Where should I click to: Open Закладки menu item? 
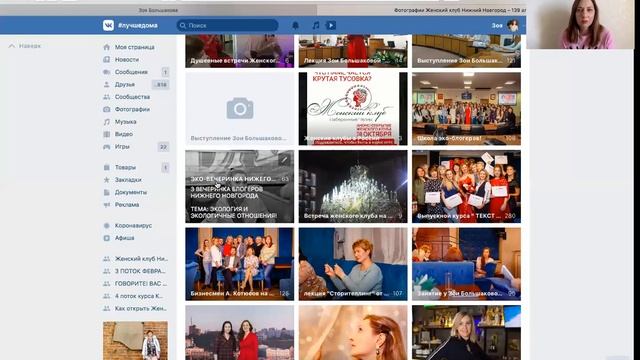pos(128,180)
